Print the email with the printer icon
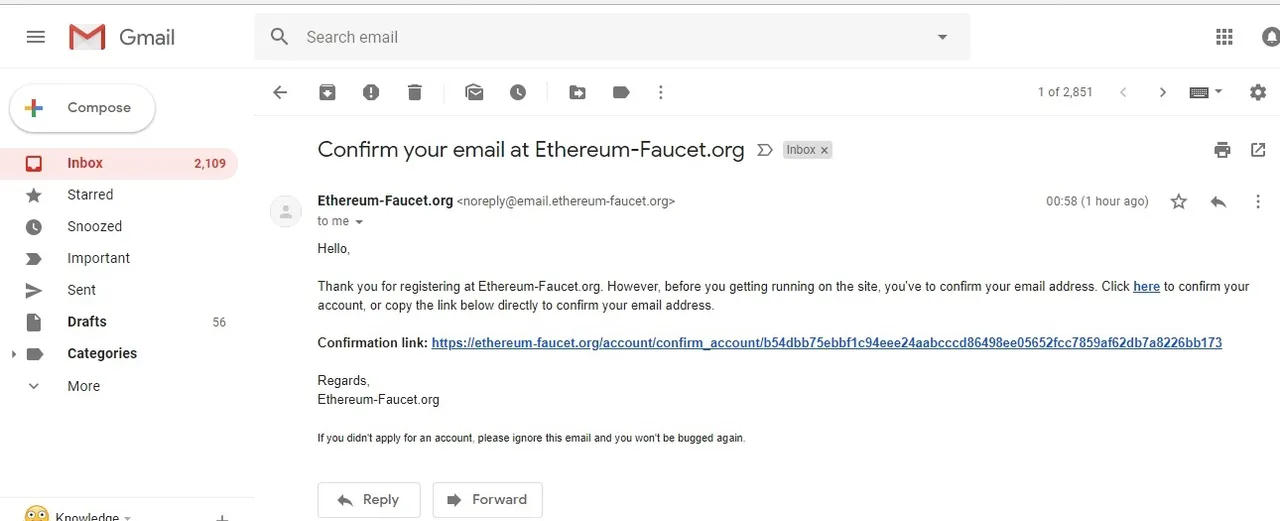This screenshot has width=1280, height=521. 1222,150
